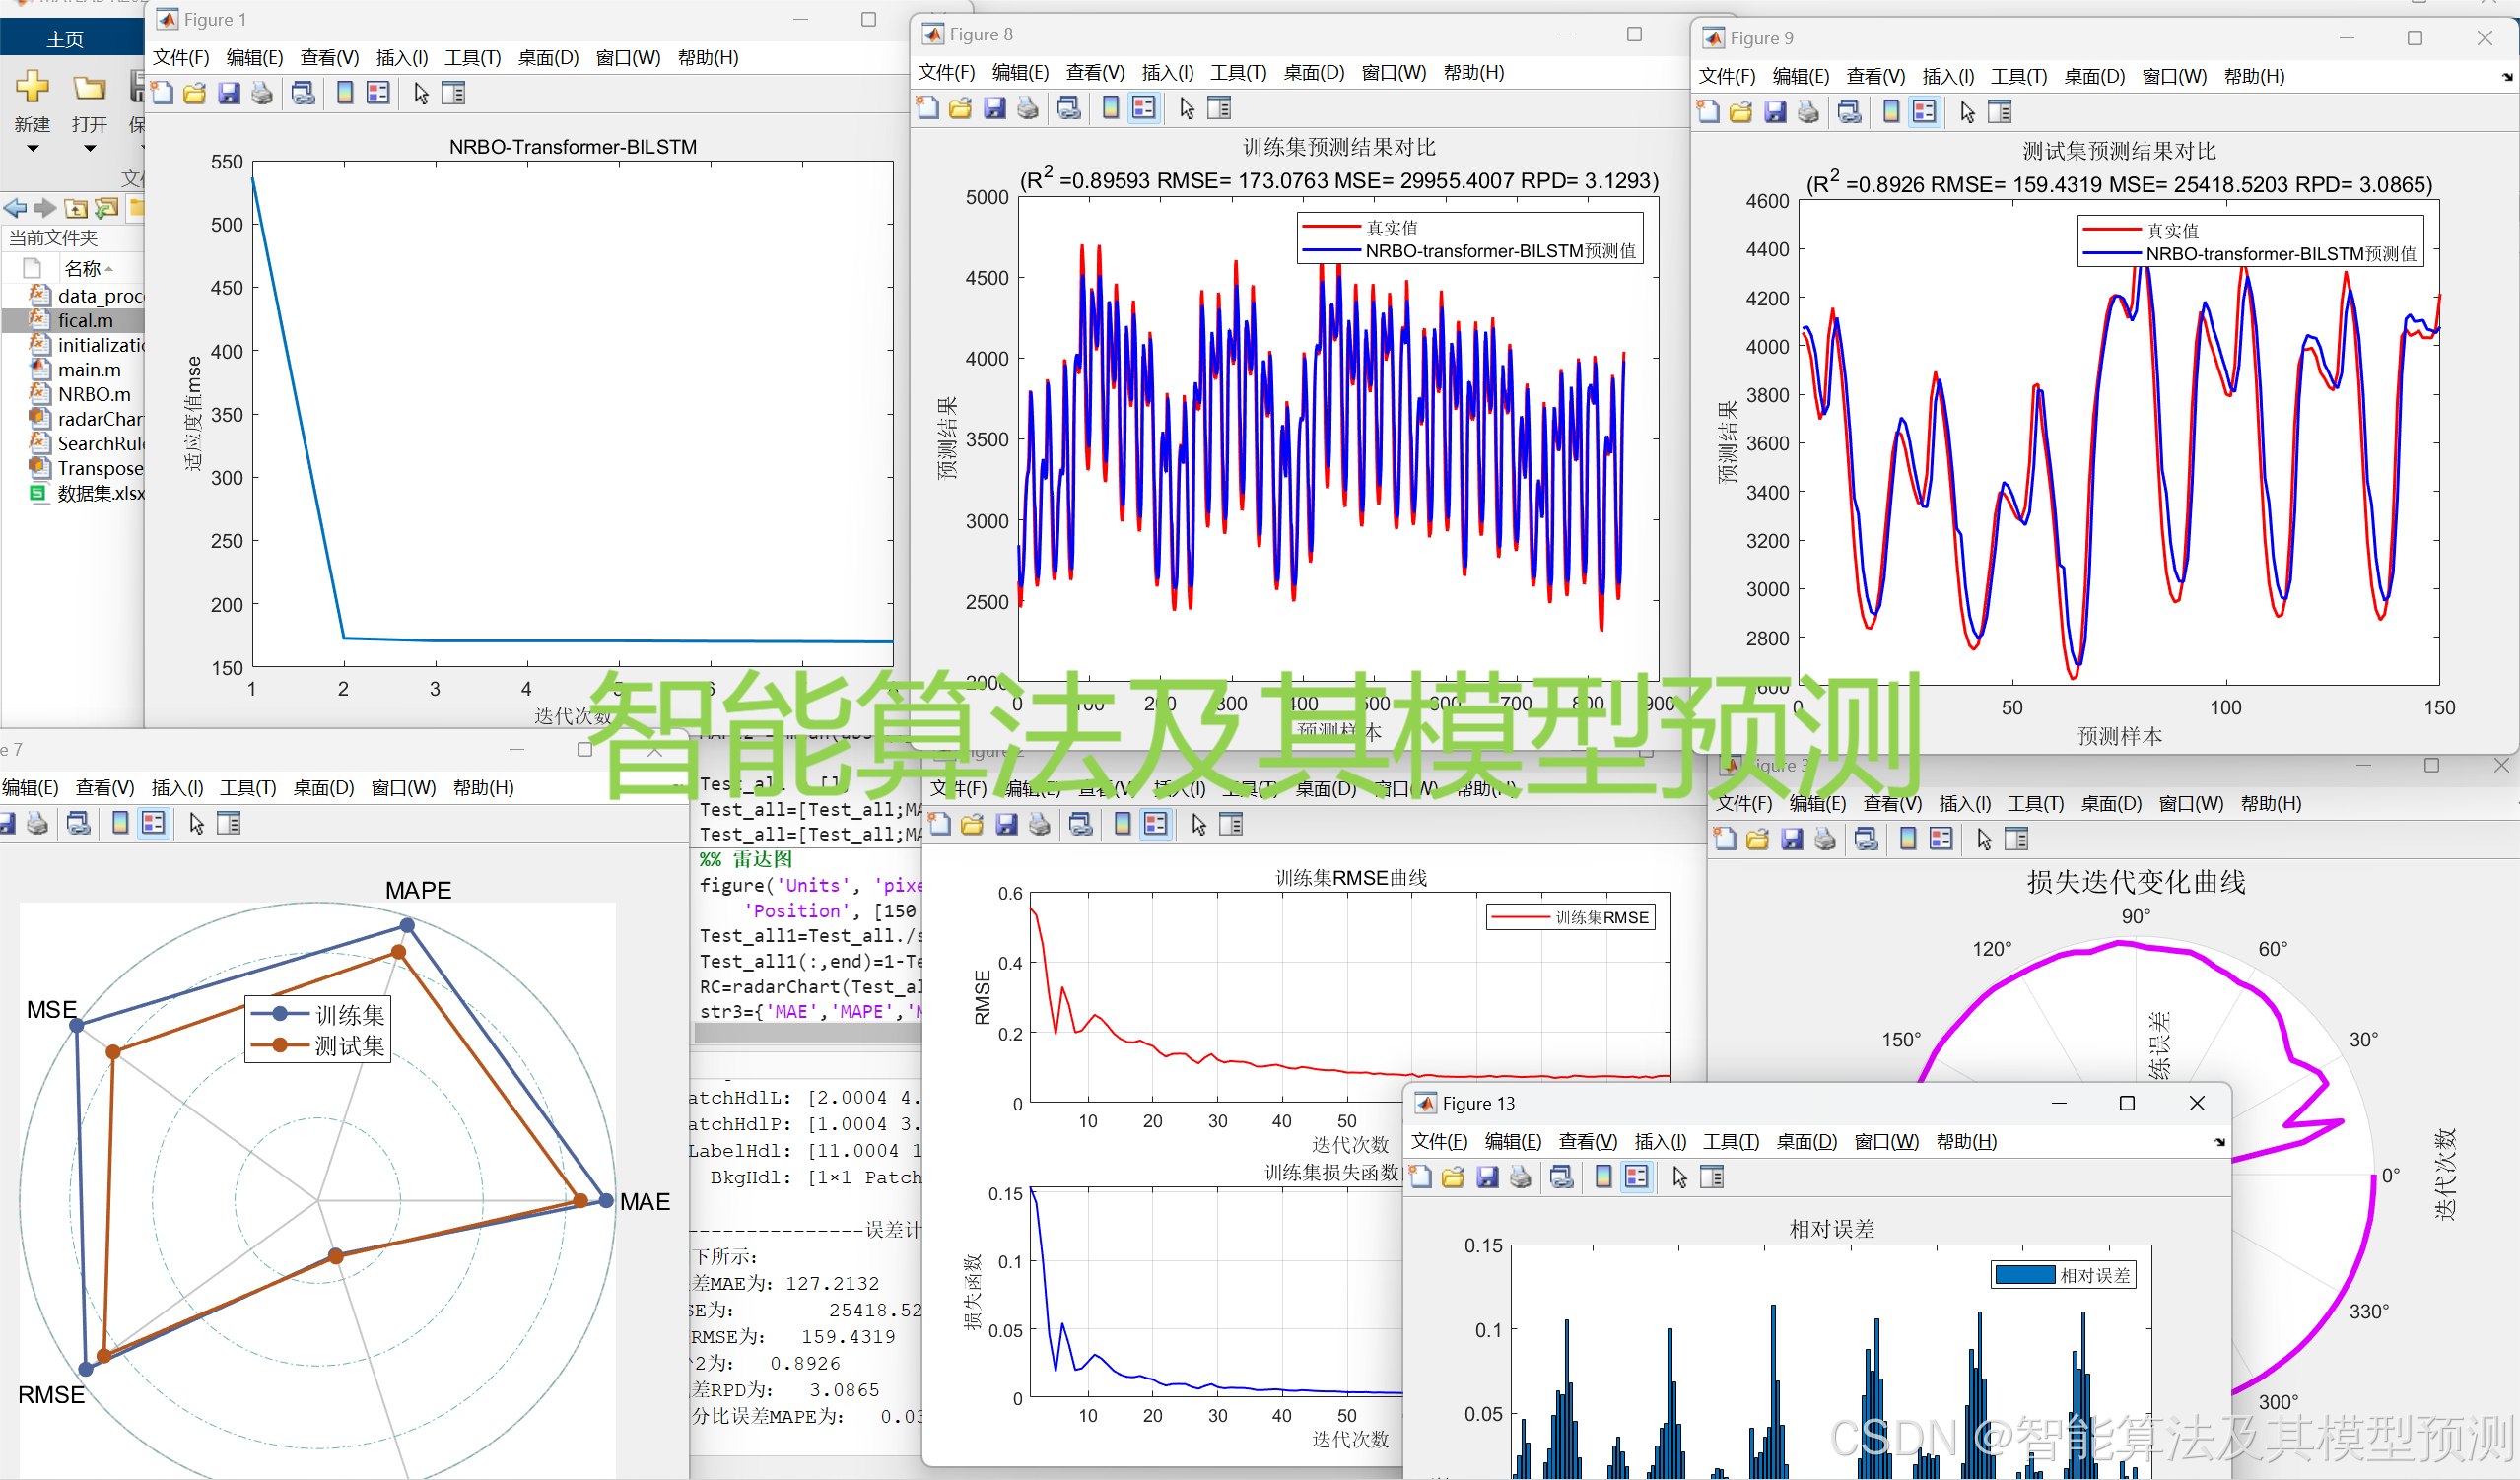Click the up-one-level folder button
The width and height of the screenshot is (2520, 1480).
[x=76, y=208]
